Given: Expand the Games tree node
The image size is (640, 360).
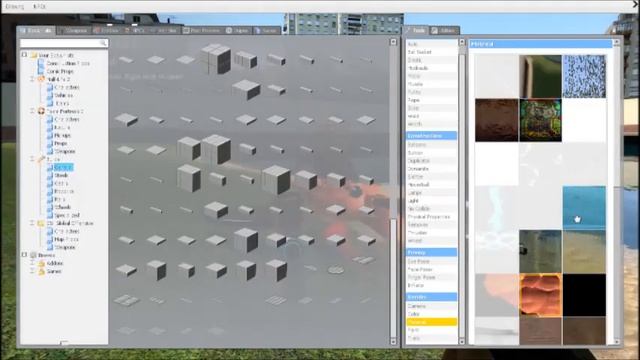Looking at the screenshot, I should 32,271.
